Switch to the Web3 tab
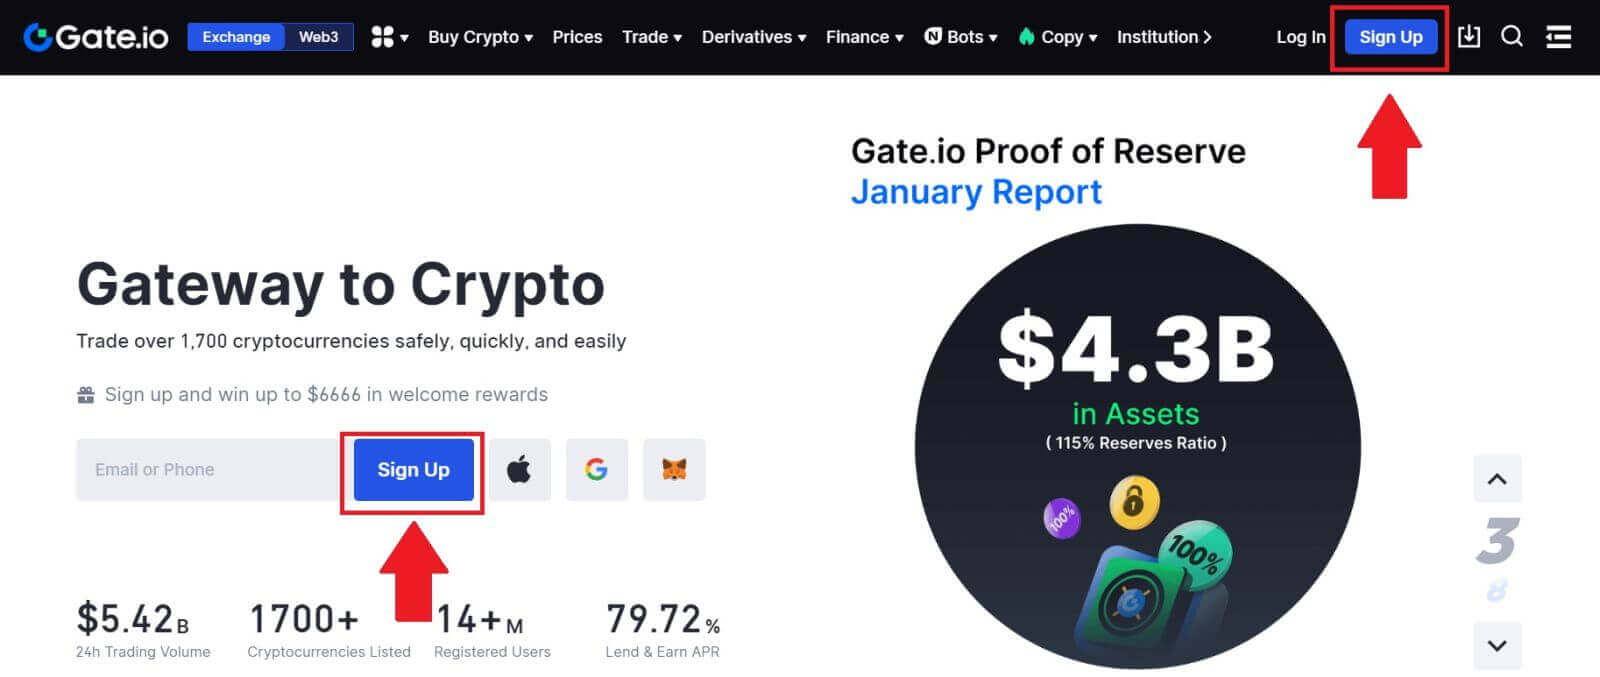The width and height of the screenshot is (1600, 677). pos(318,36)
